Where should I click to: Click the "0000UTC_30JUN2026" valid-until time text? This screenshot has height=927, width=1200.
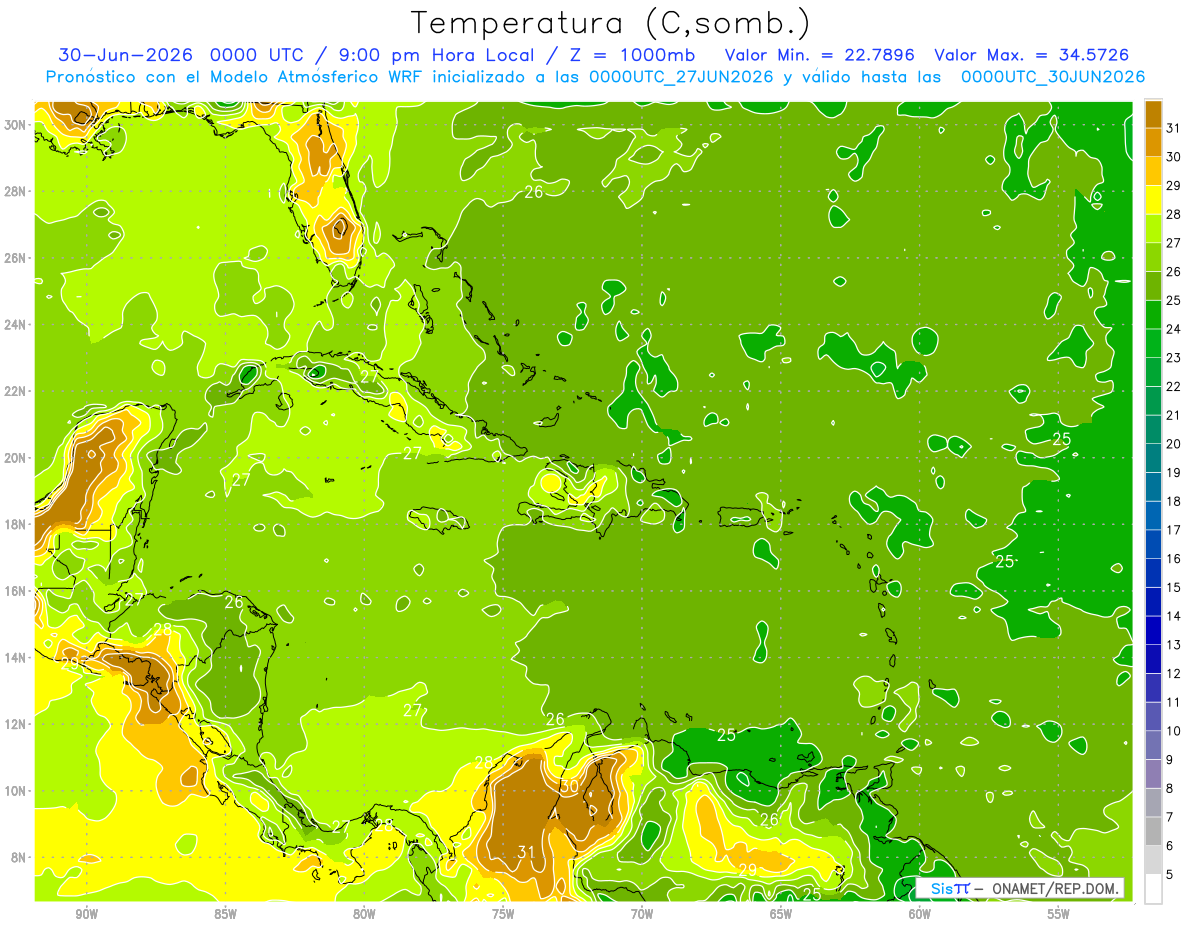tap(1053, 77)
